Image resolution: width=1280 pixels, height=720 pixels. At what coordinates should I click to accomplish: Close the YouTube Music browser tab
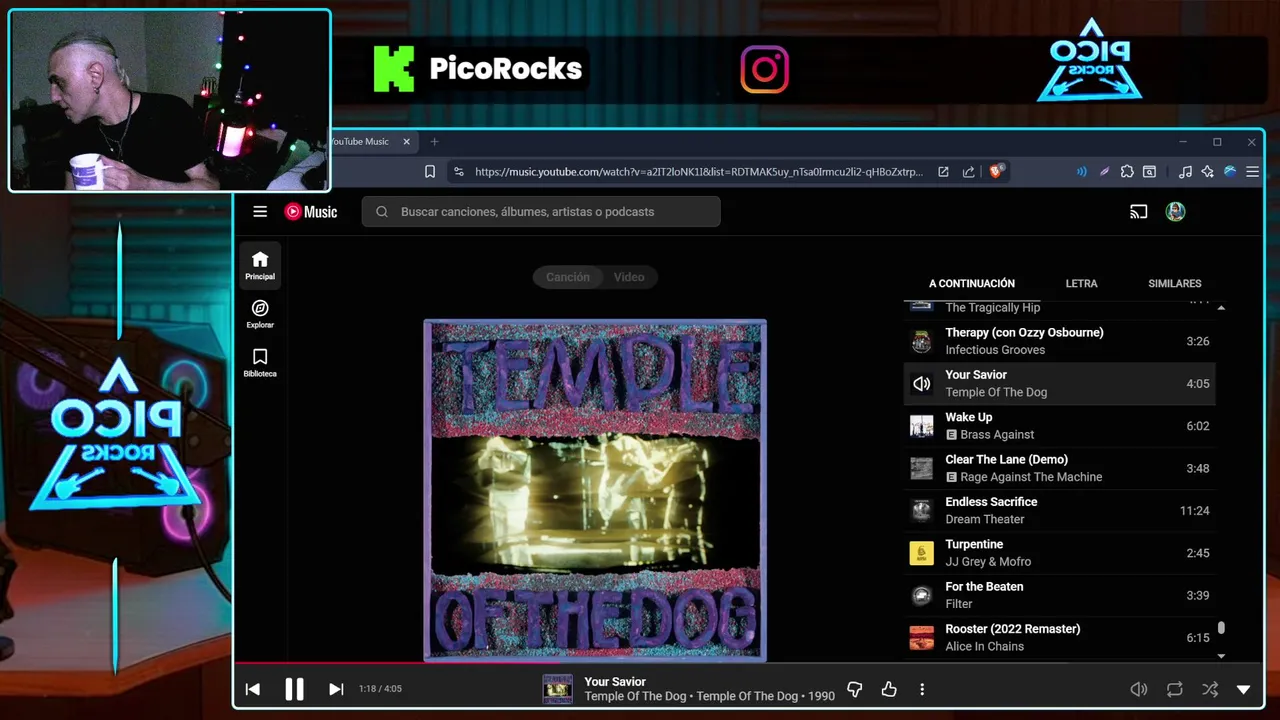(406, 142)
